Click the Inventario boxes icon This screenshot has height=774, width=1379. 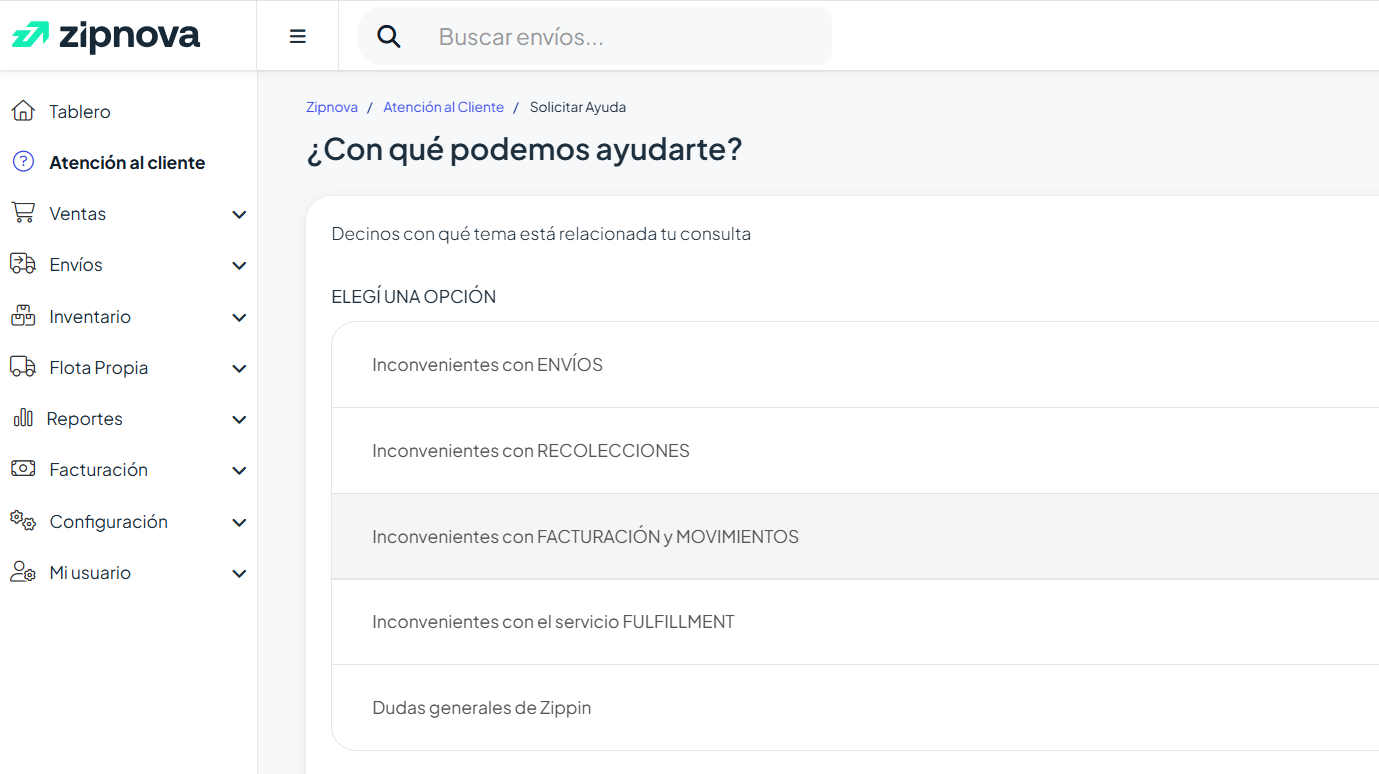[x=23, y=316]
